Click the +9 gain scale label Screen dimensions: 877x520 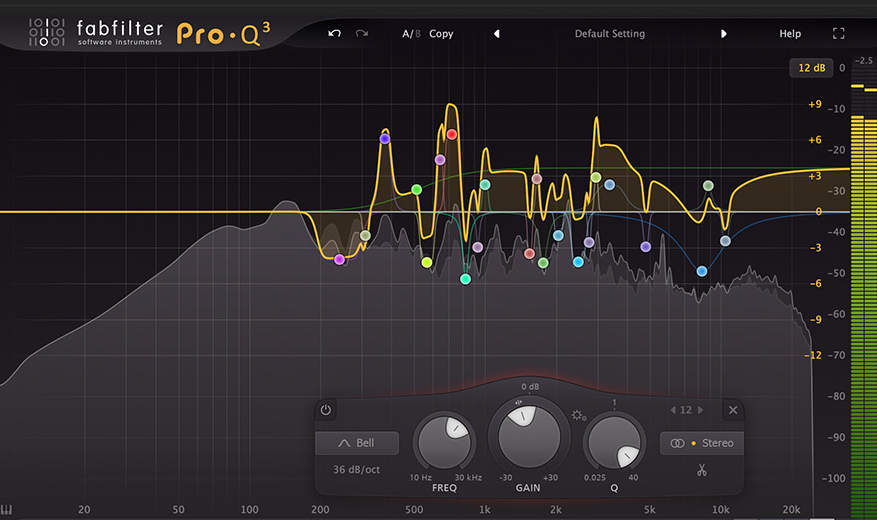point(814,104)
